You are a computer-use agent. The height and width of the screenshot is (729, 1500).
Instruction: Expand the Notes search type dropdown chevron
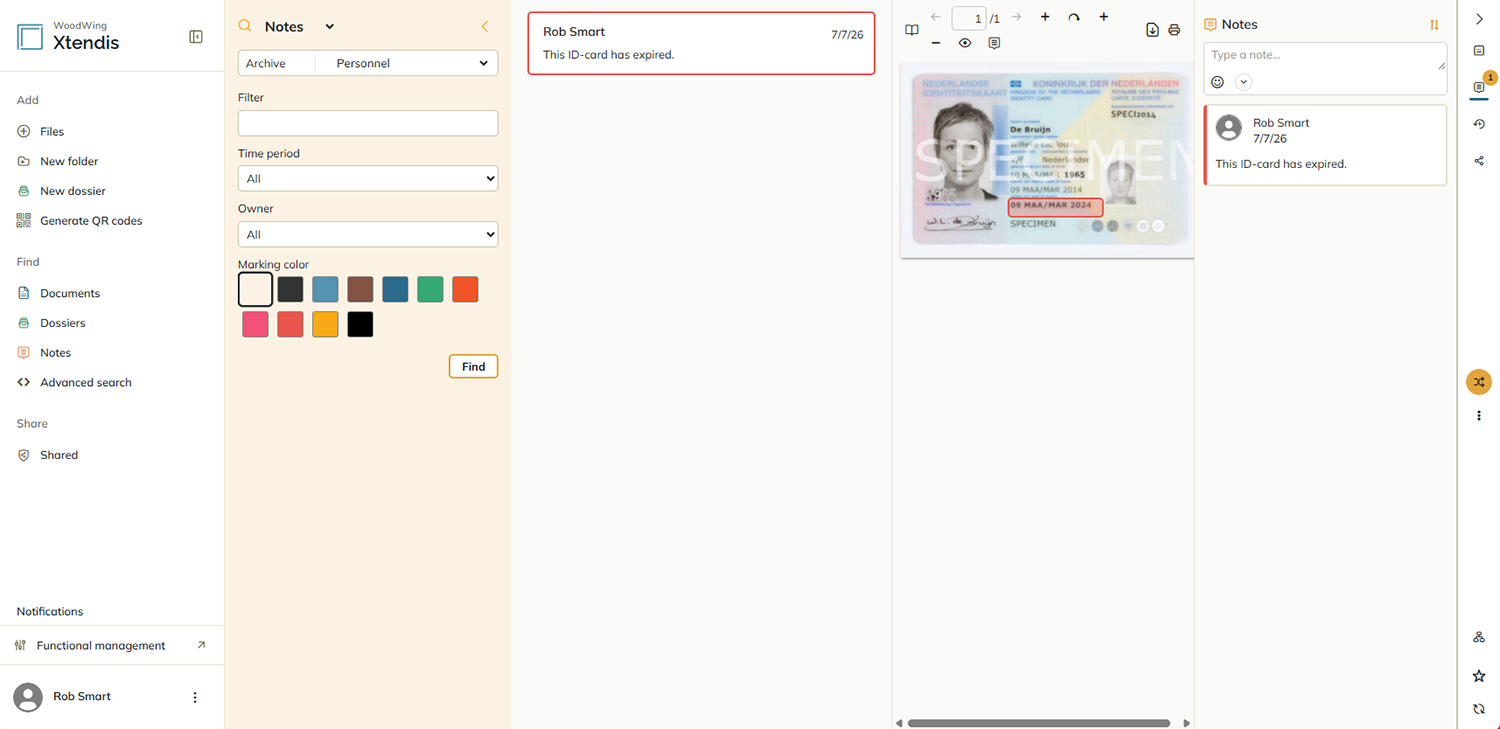[330, 27]
